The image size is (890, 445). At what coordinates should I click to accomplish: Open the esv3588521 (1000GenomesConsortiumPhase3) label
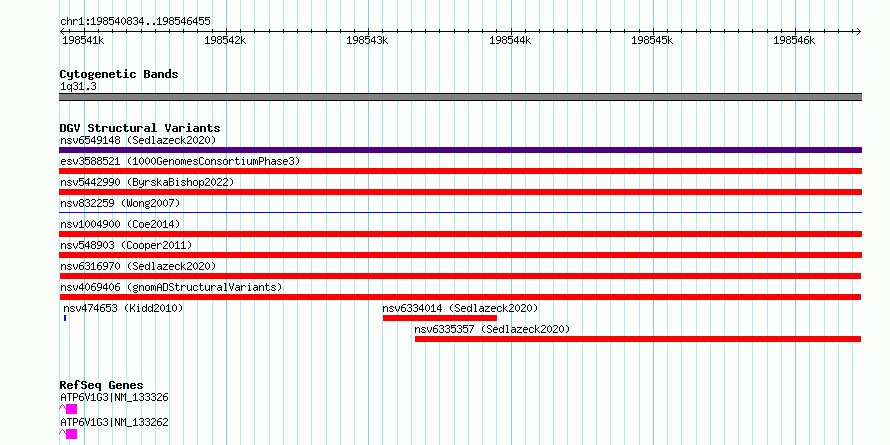(x=180, y=161)
